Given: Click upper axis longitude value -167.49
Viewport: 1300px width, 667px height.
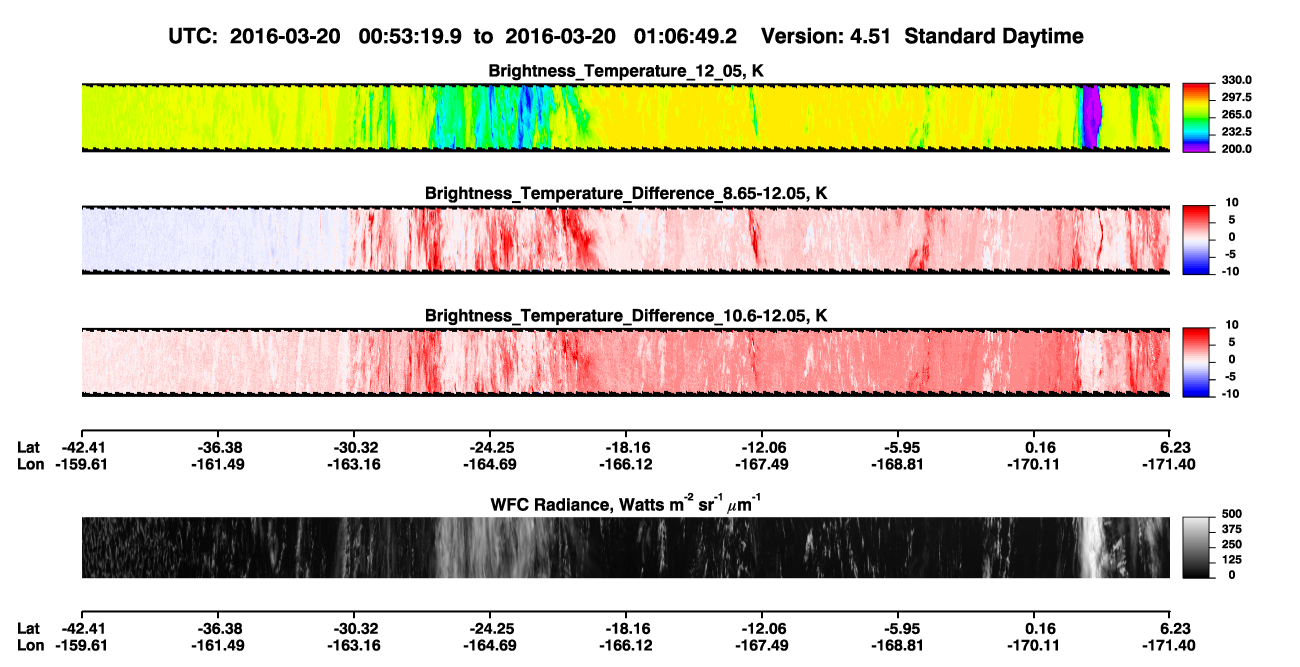Looking at the screenshot, I should point(761,464).
